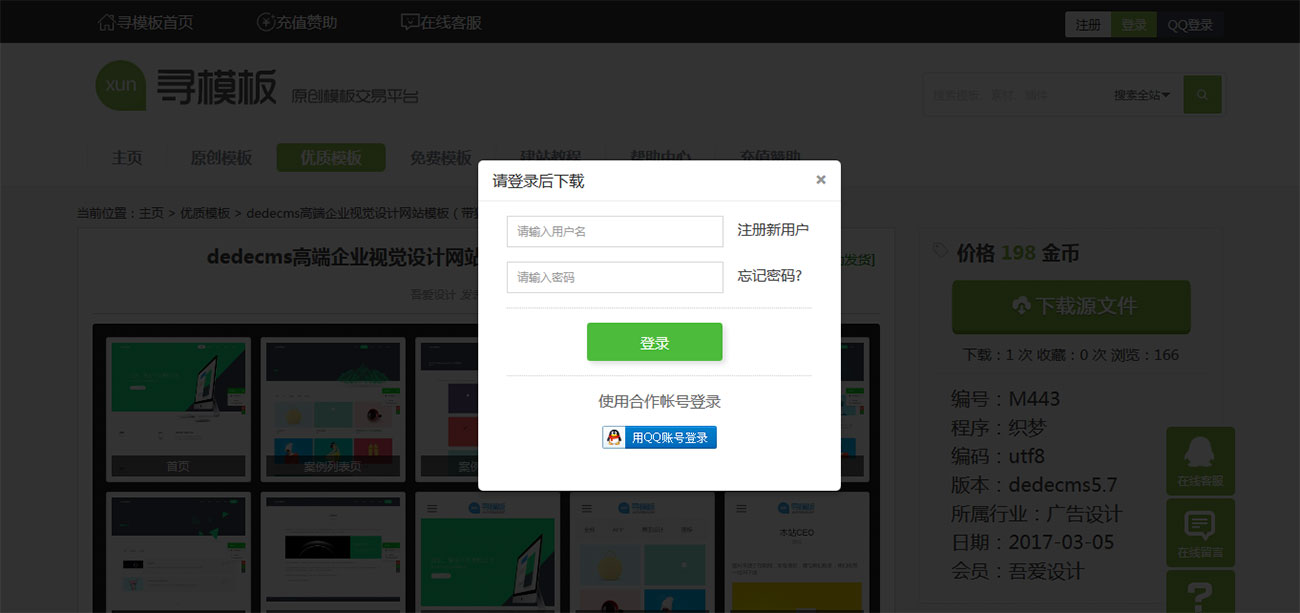
Task: Click the green search magnifier icon
Action: [1202, 95]
